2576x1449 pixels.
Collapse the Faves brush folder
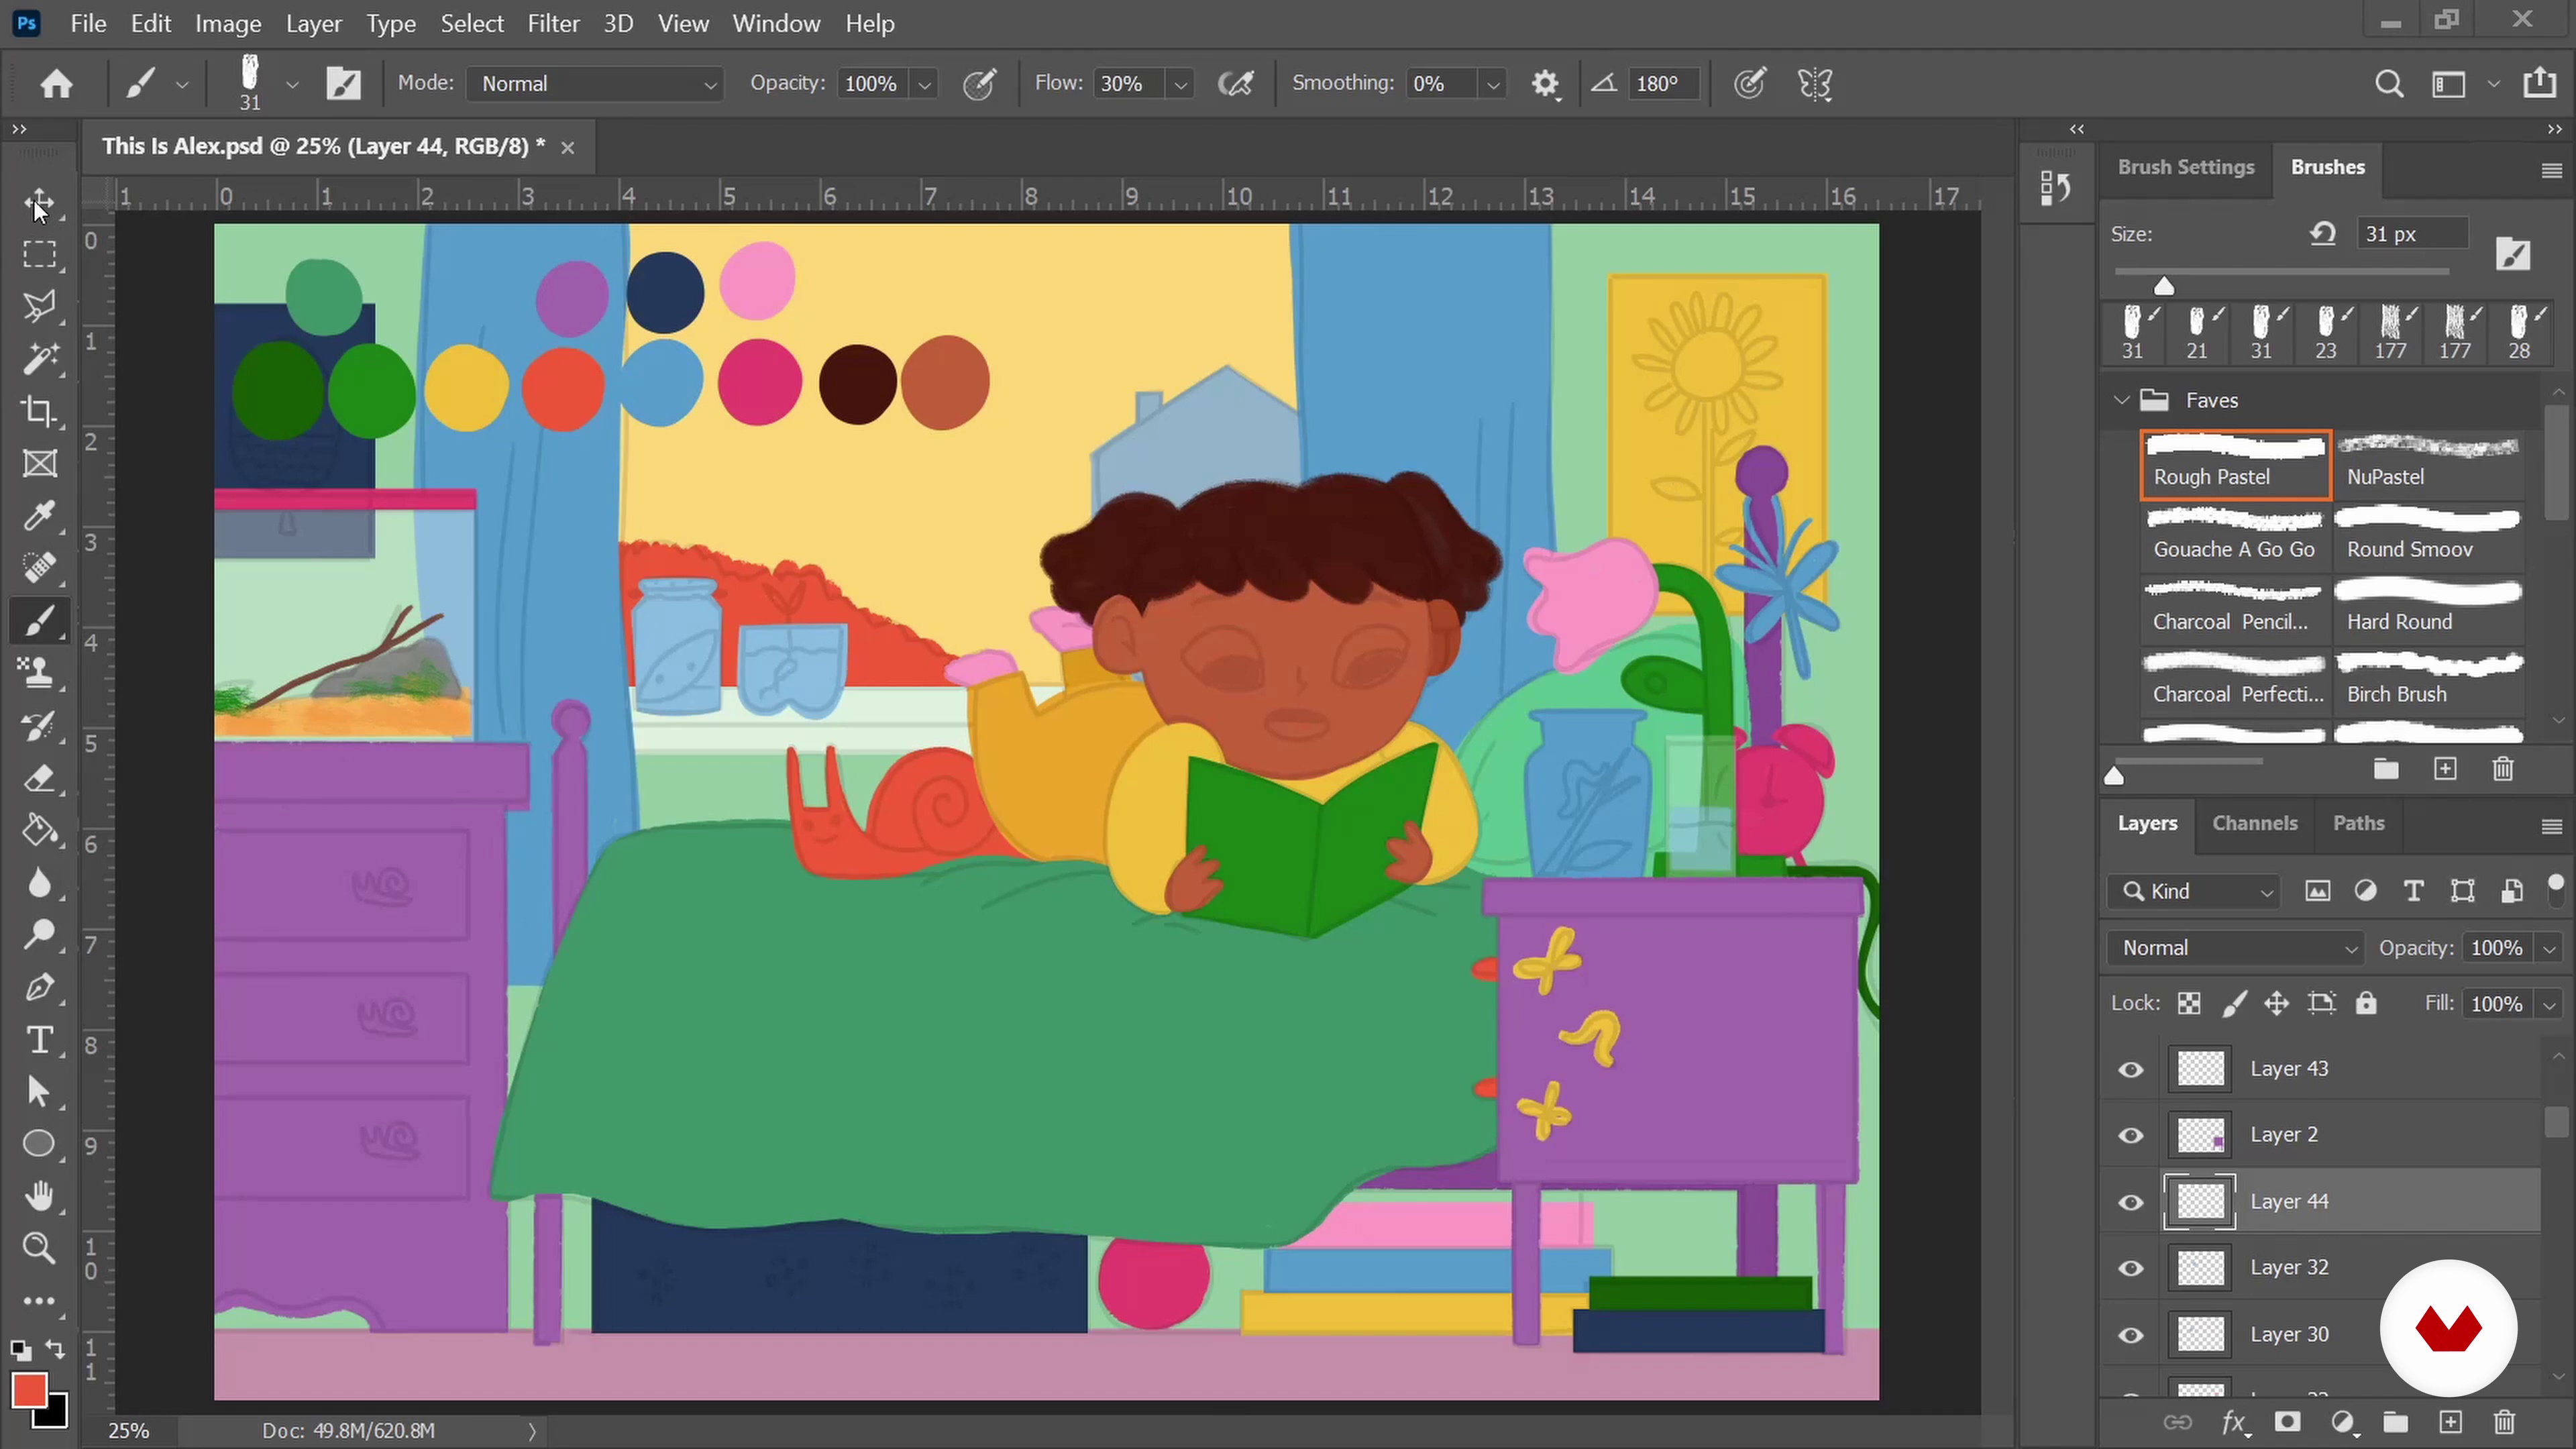coord(2121,400)
